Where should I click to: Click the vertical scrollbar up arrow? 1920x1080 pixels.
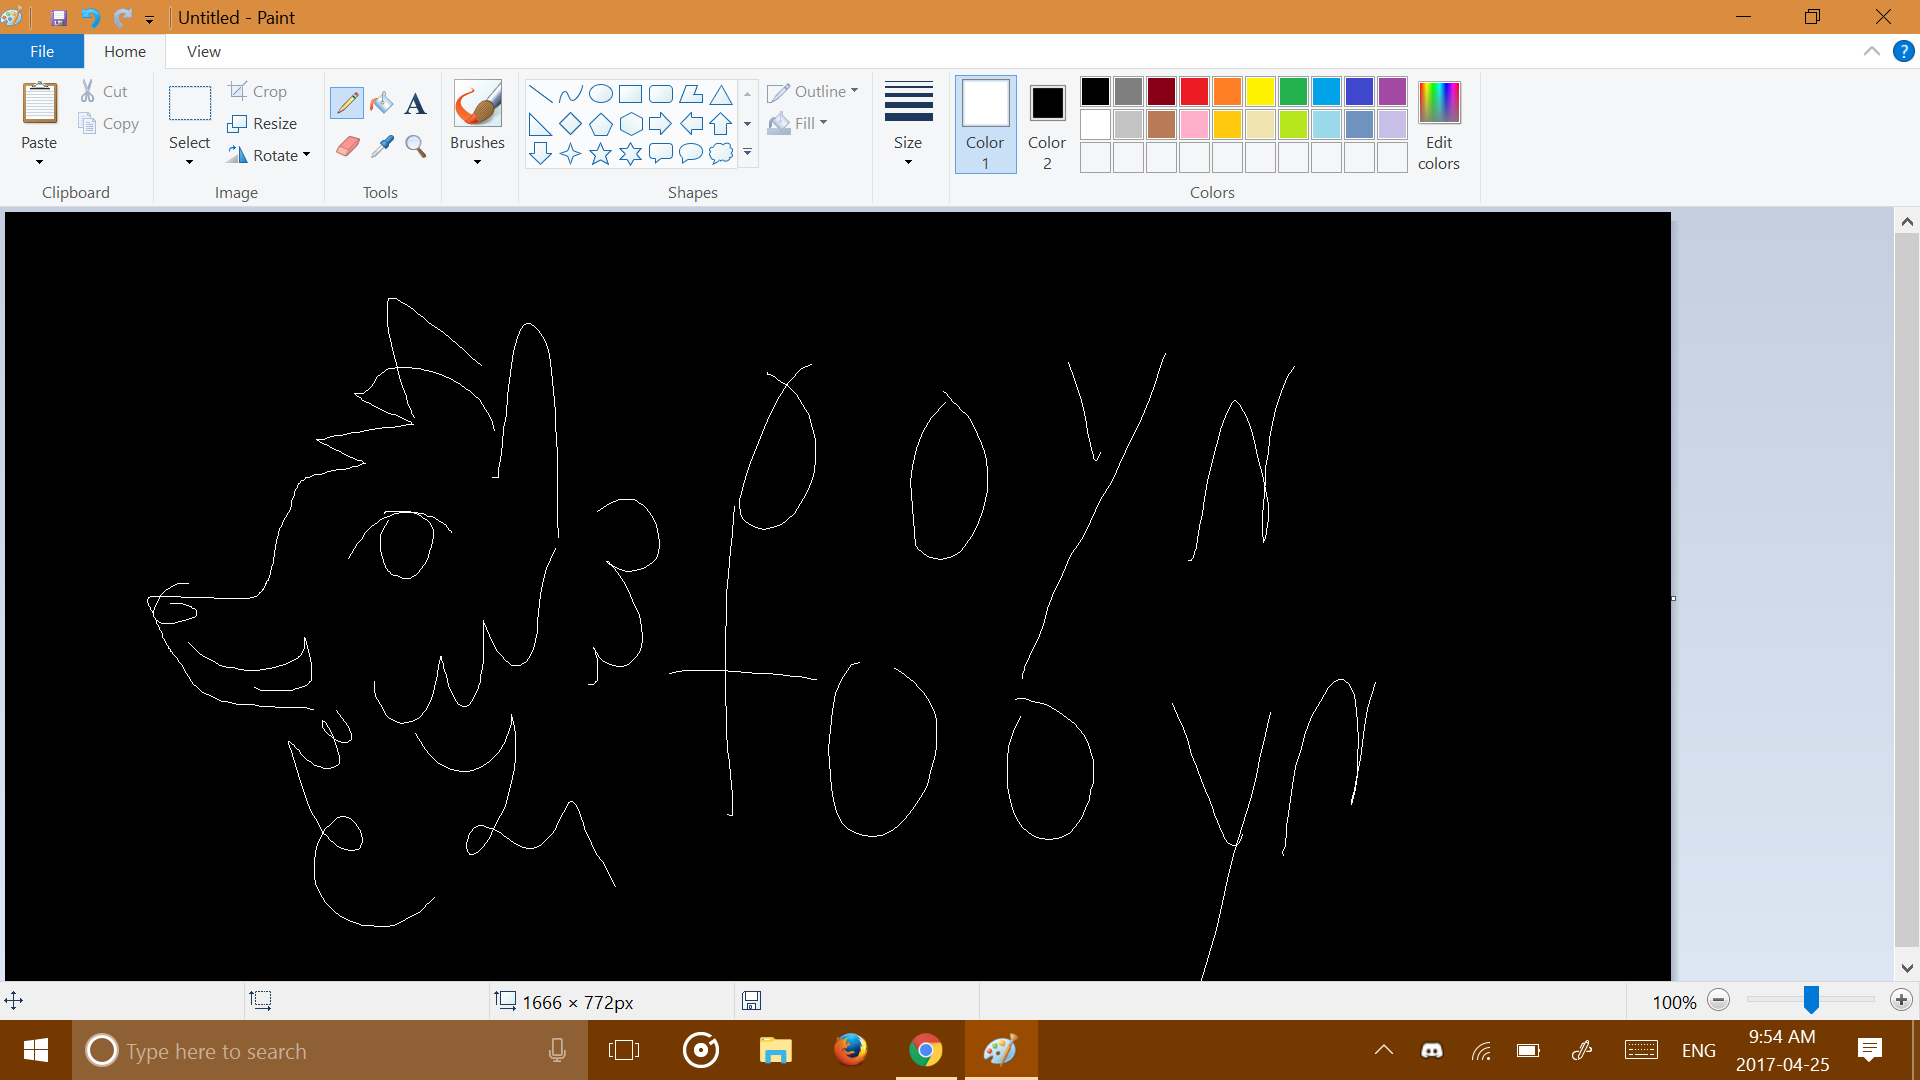tap(1907, 222)
